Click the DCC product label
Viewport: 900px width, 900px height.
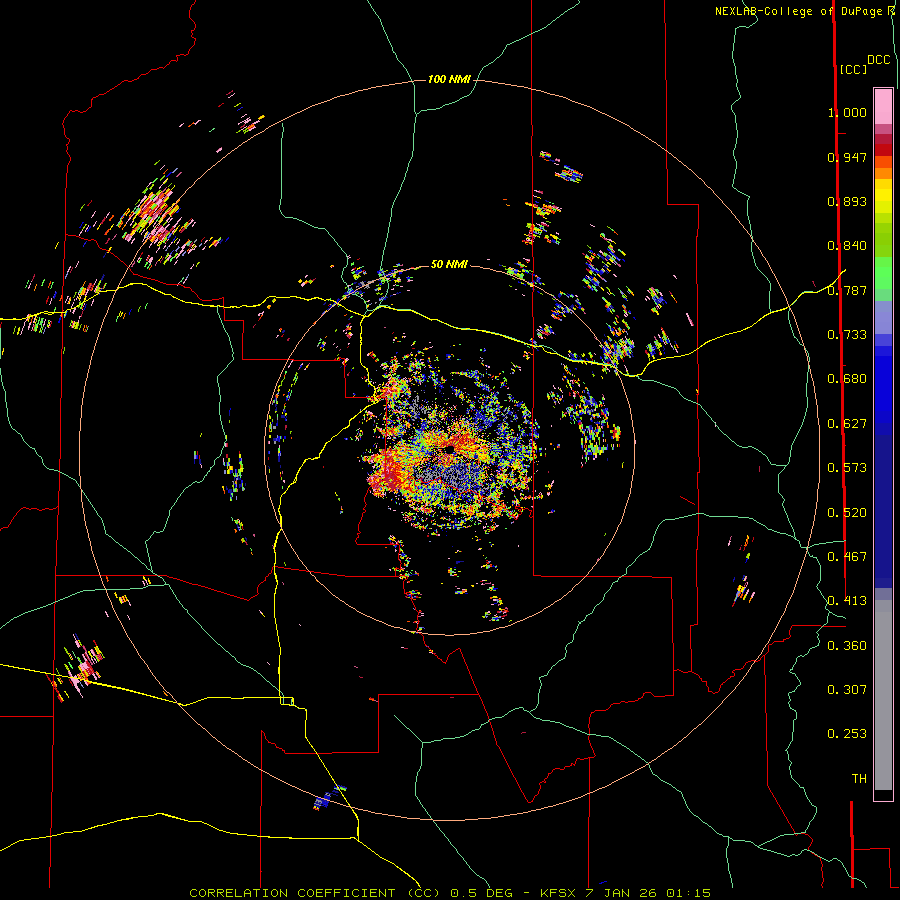(879, 60)
